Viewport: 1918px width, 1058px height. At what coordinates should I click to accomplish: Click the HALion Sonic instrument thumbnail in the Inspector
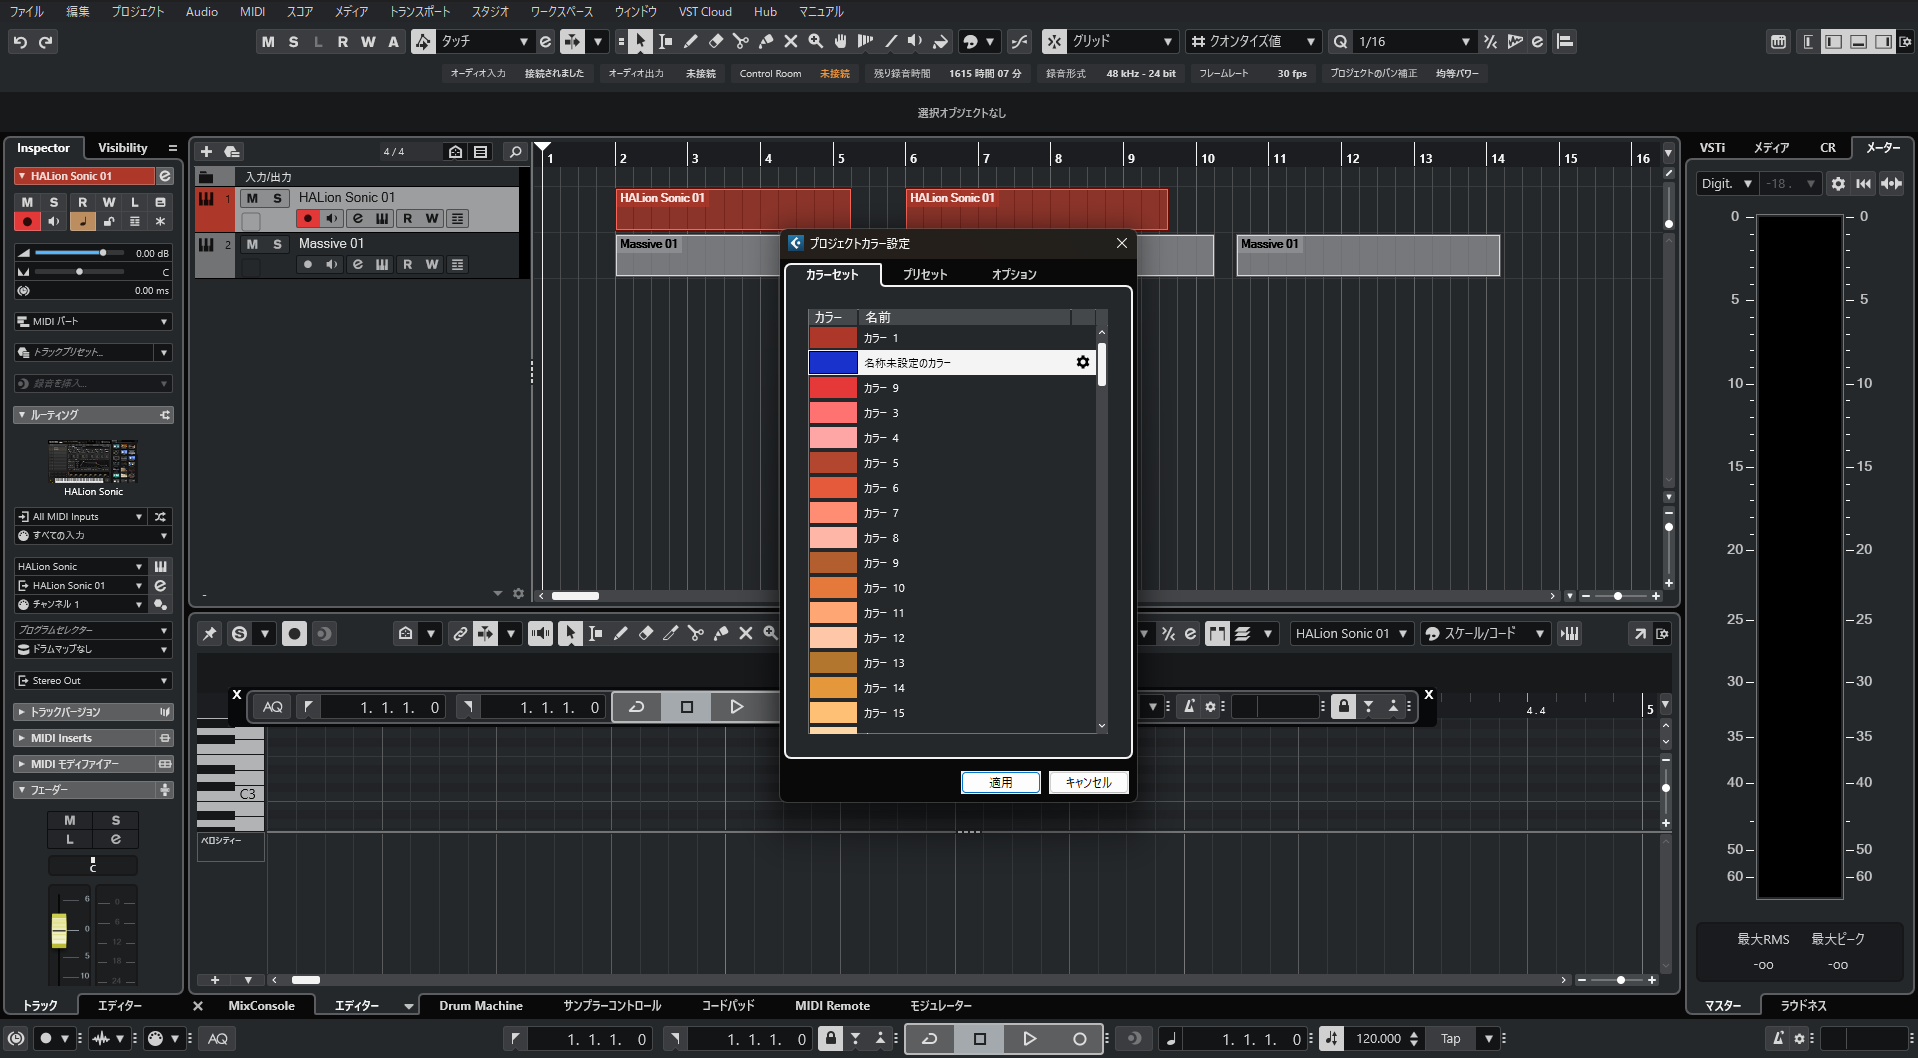coord(93,462)
